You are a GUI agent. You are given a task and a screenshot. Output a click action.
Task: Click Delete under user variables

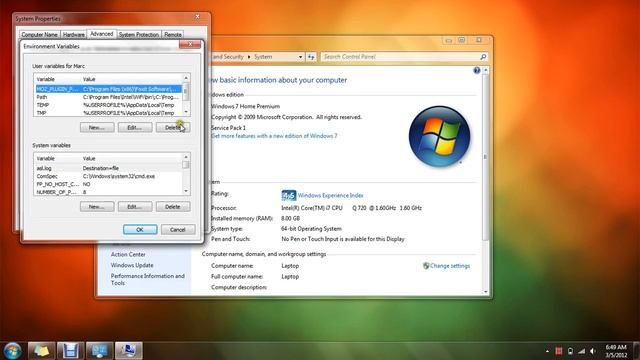click(x=173, y=127)
